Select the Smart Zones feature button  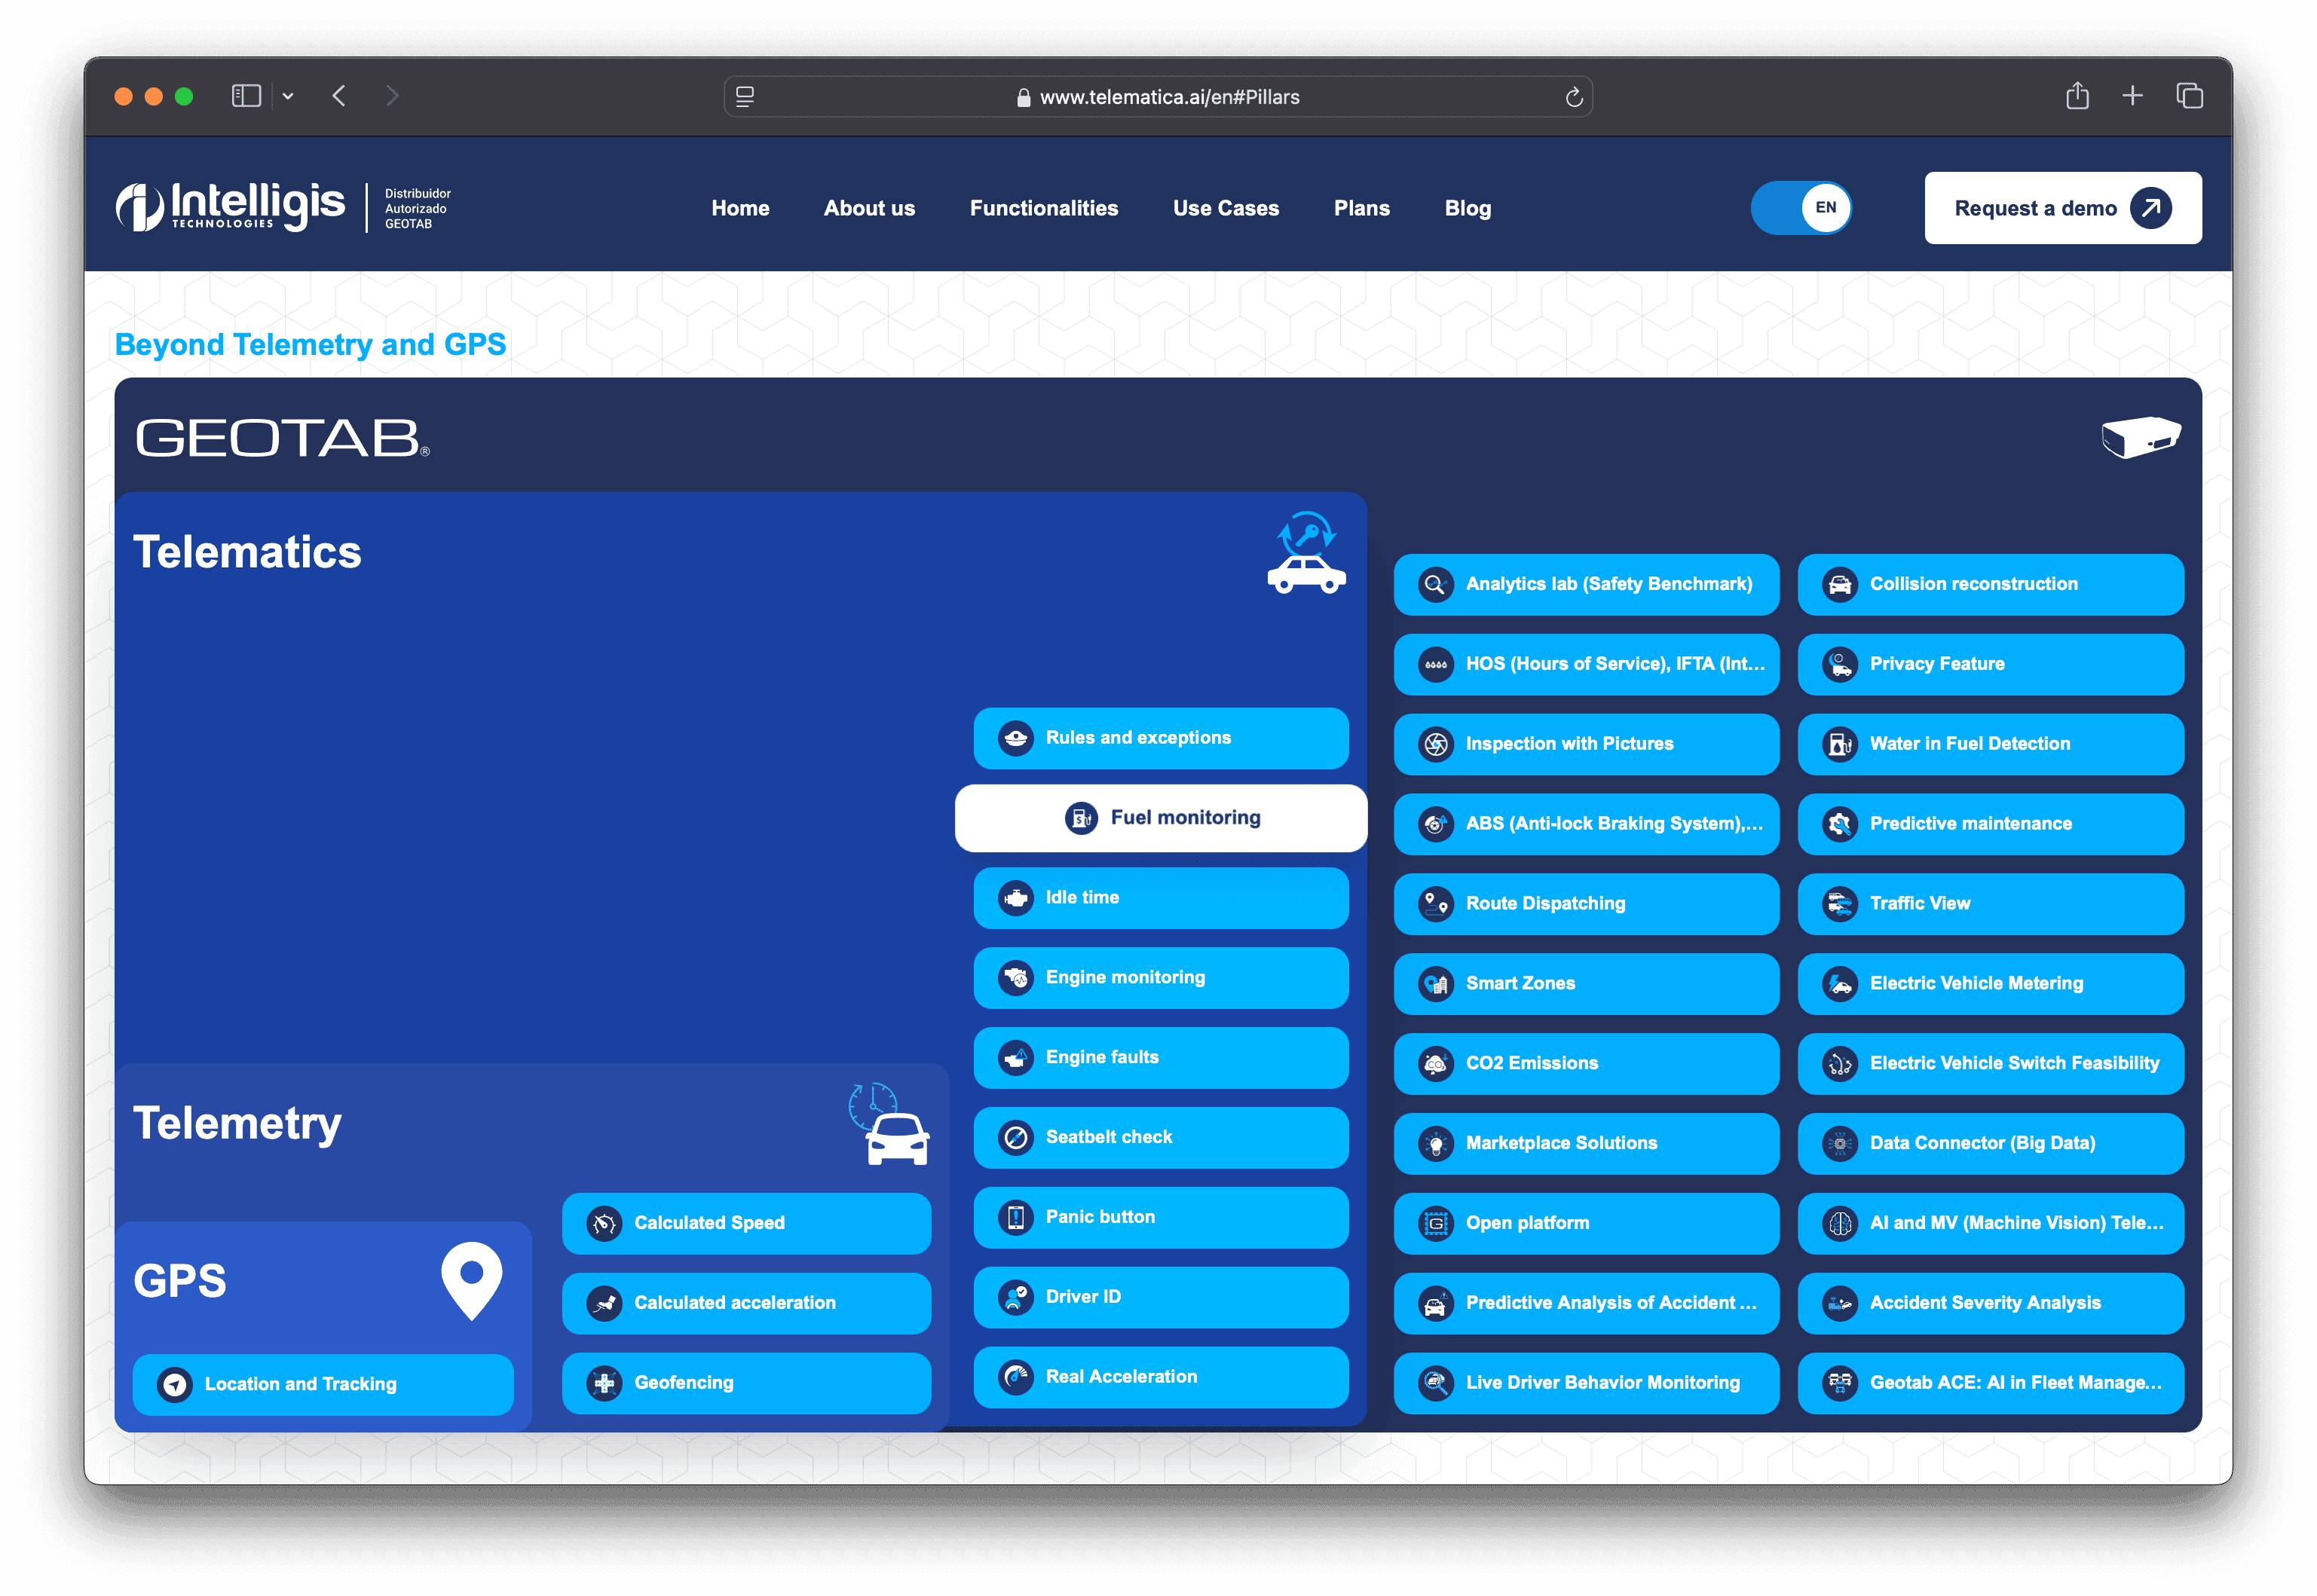click(1586, 984)
